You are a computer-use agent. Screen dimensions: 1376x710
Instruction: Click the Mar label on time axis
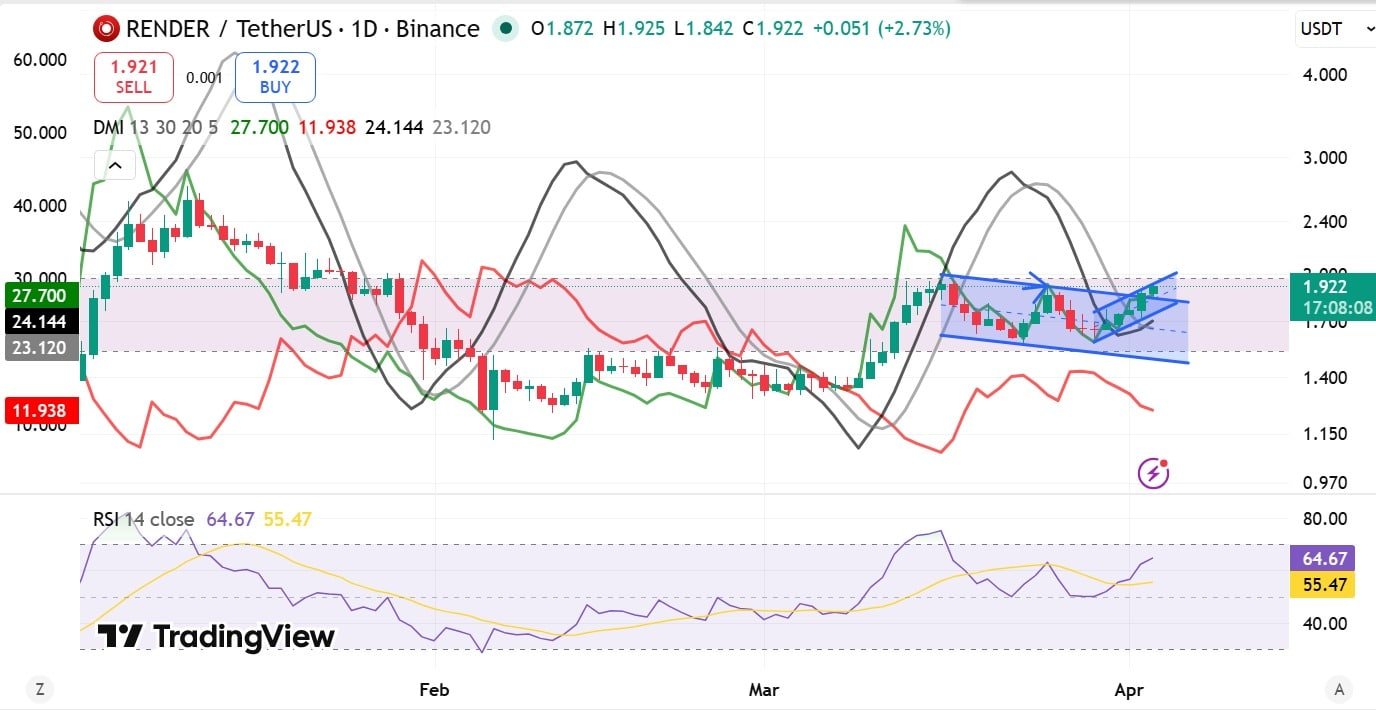(x=763, y=690)
